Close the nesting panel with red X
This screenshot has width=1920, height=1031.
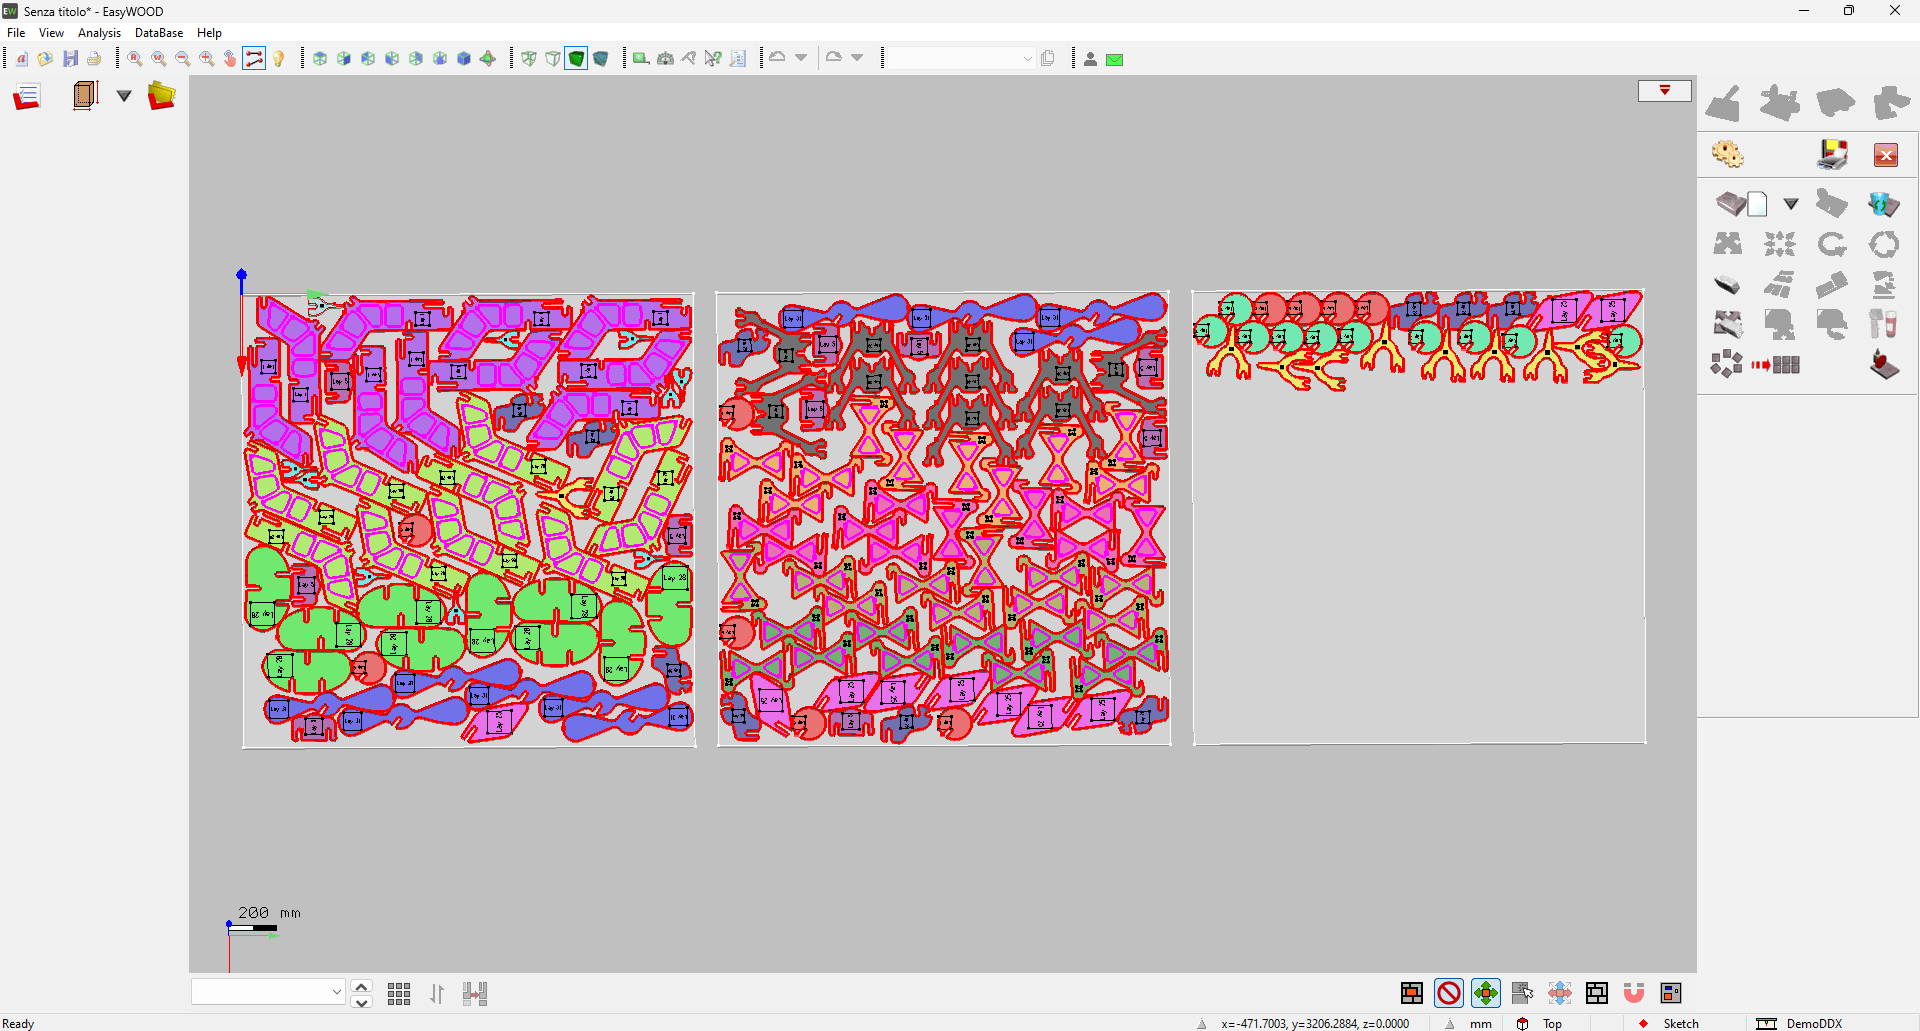(1886, 155)
